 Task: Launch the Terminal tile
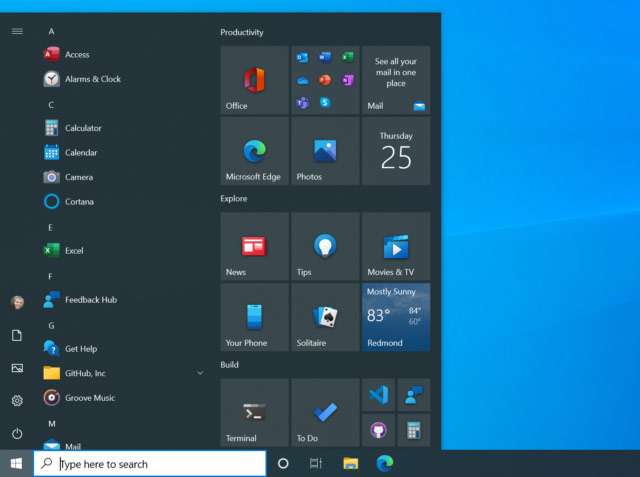coord(254,412)
